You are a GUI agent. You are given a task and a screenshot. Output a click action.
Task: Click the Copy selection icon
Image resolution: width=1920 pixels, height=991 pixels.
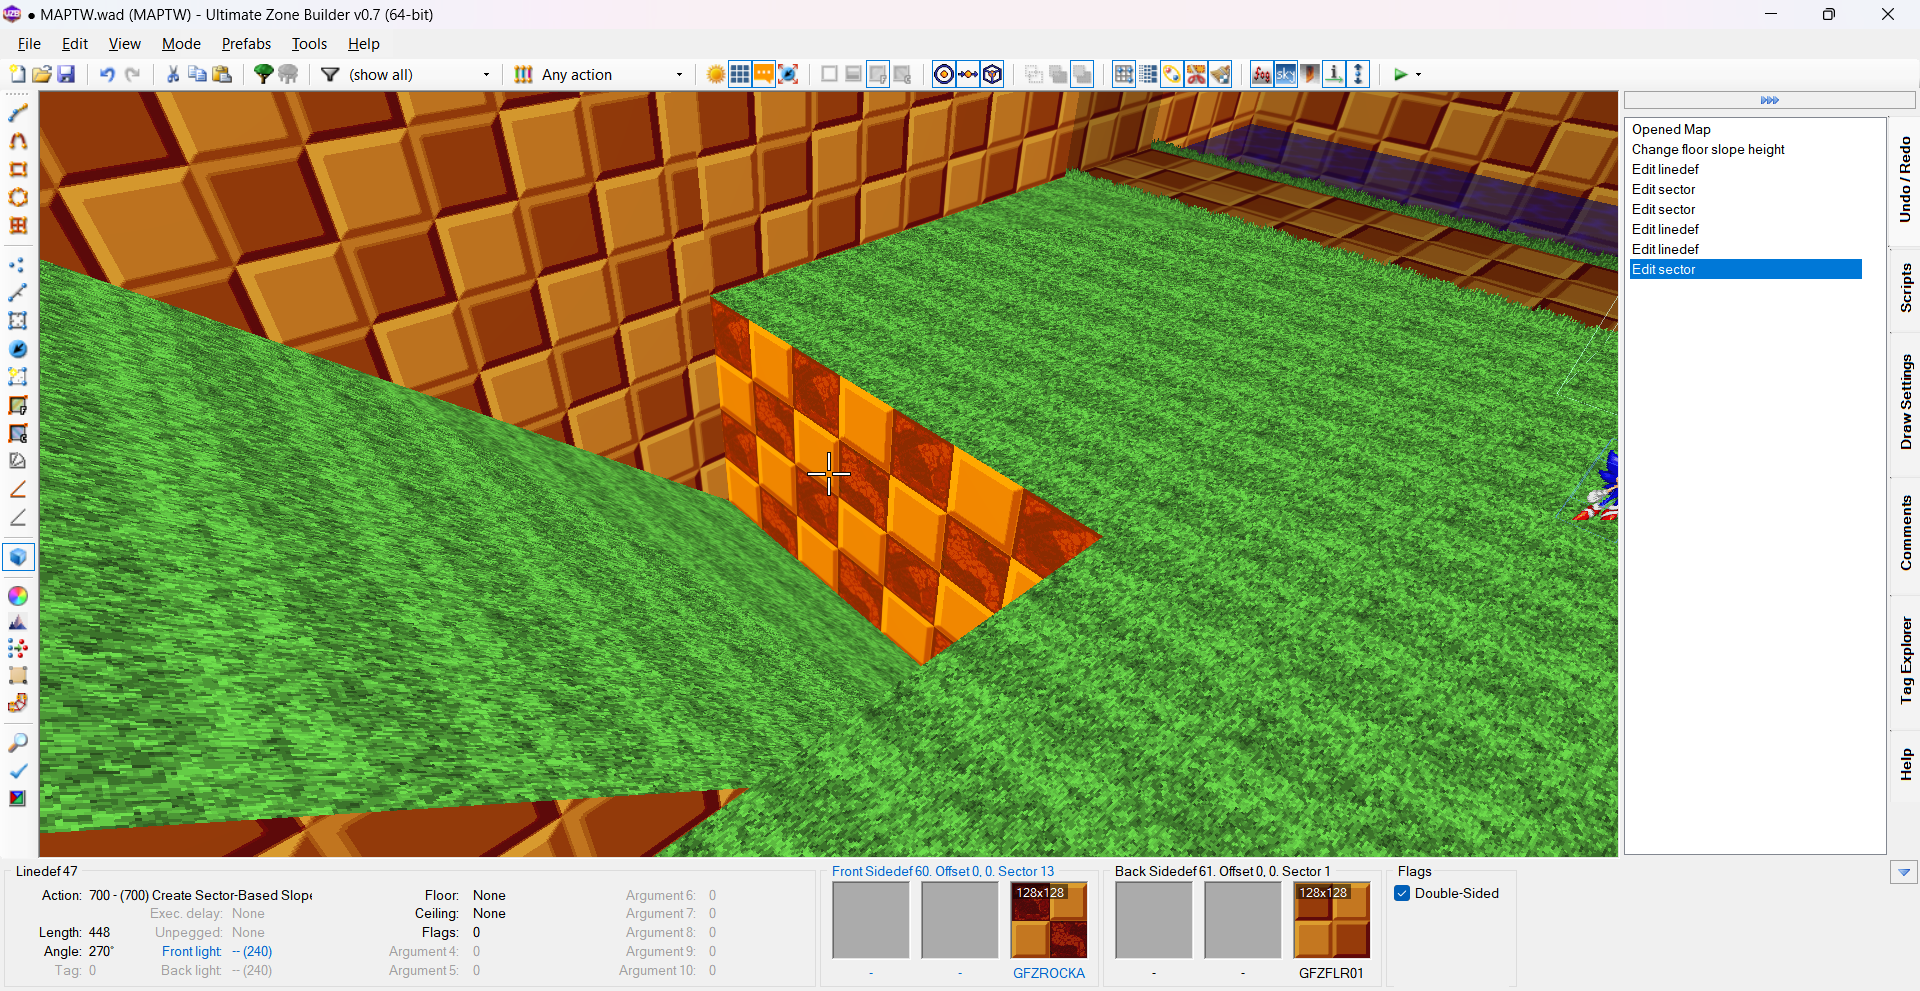click(197, 74)
